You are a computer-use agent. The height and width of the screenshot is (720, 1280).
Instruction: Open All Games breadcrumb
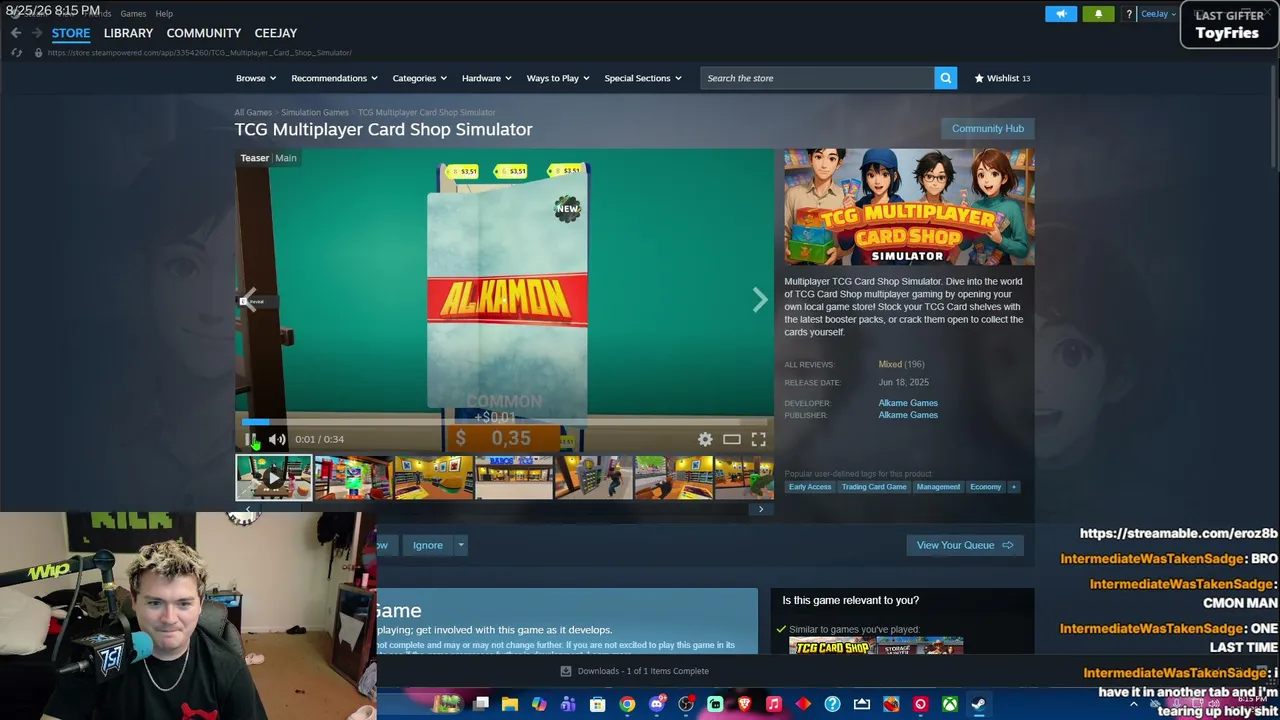coord(253,112)
